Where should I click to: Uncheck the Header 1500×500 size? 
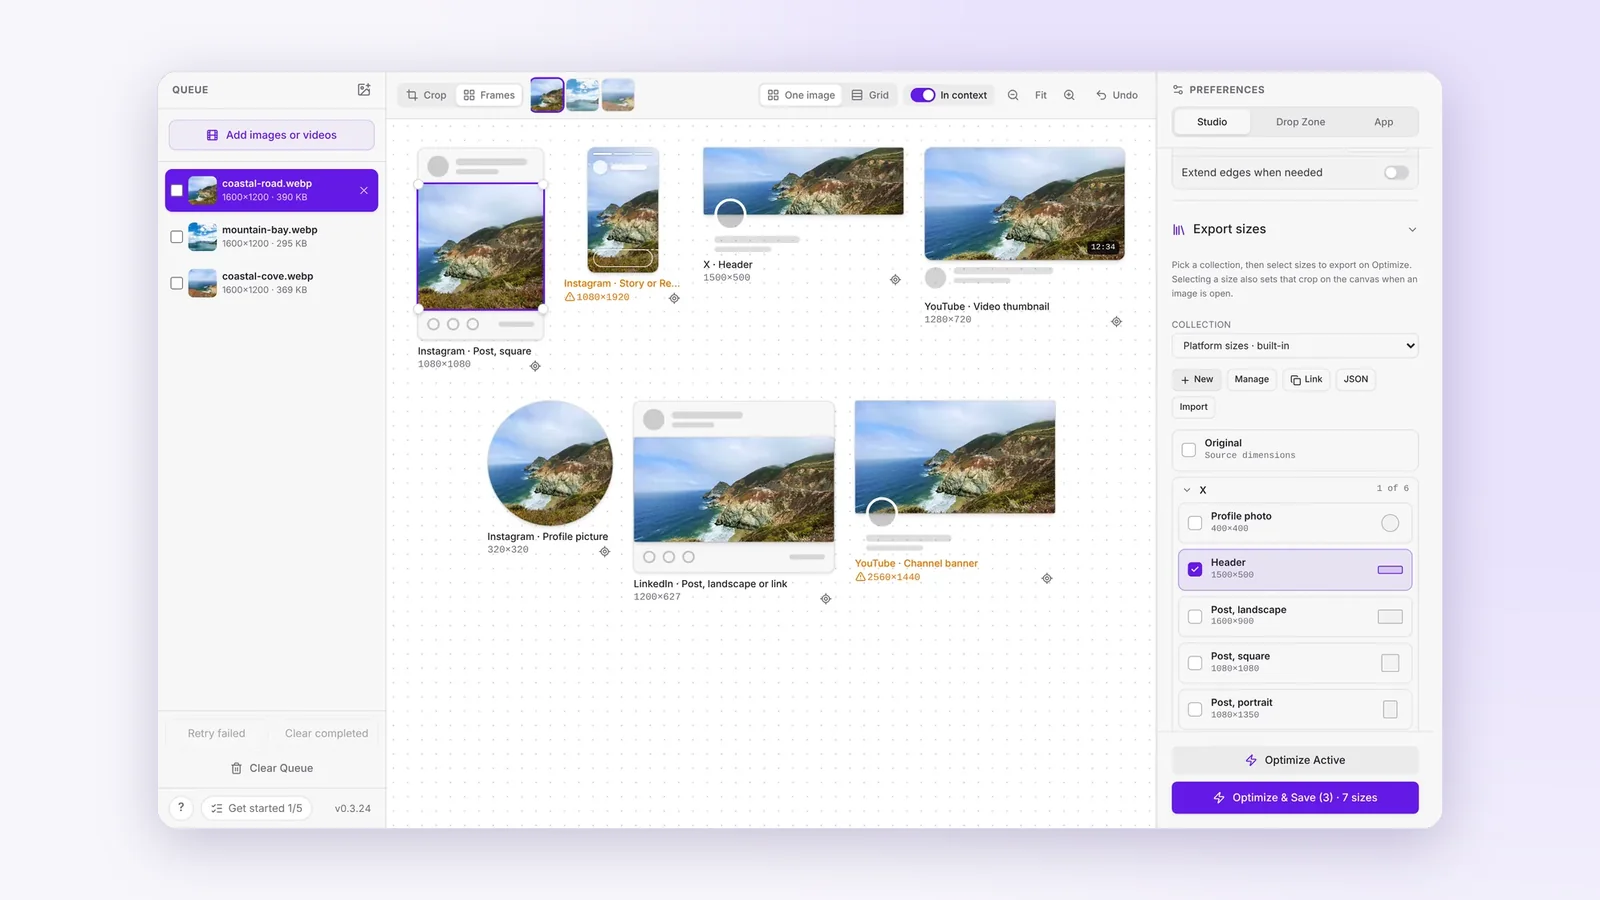point(1195,569)
